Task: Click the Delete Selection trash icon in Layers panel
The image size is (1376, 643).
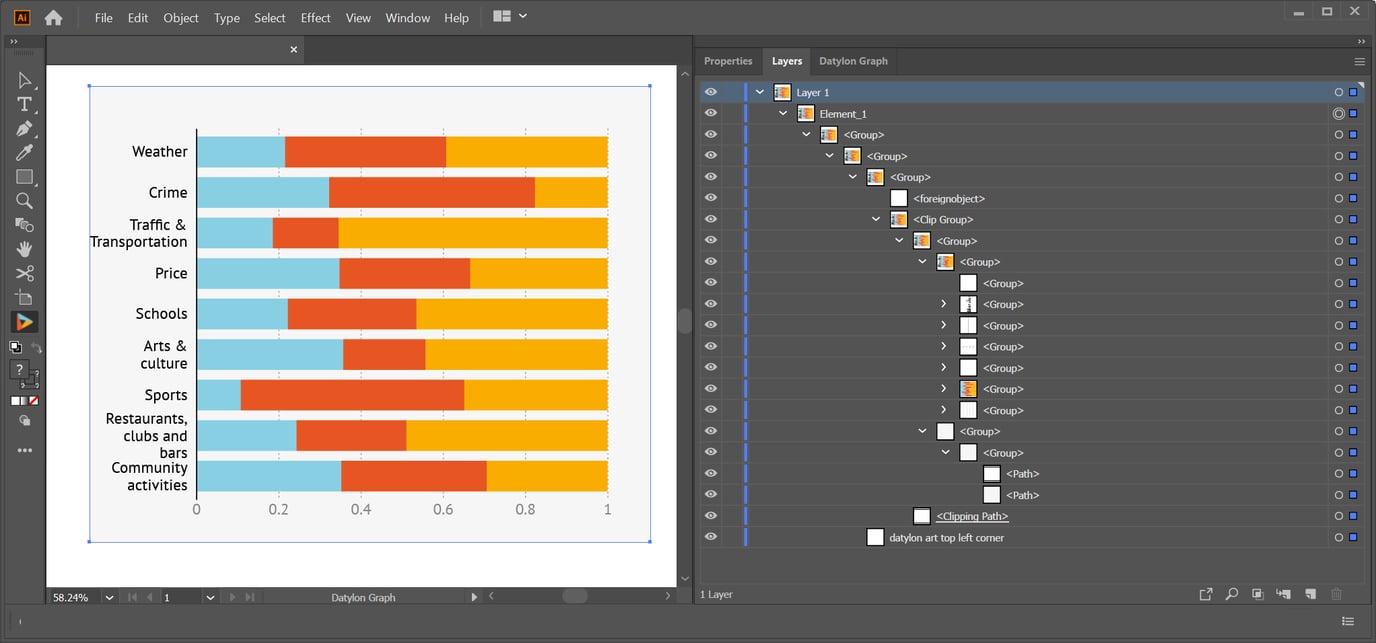Action: [1336, 593]
